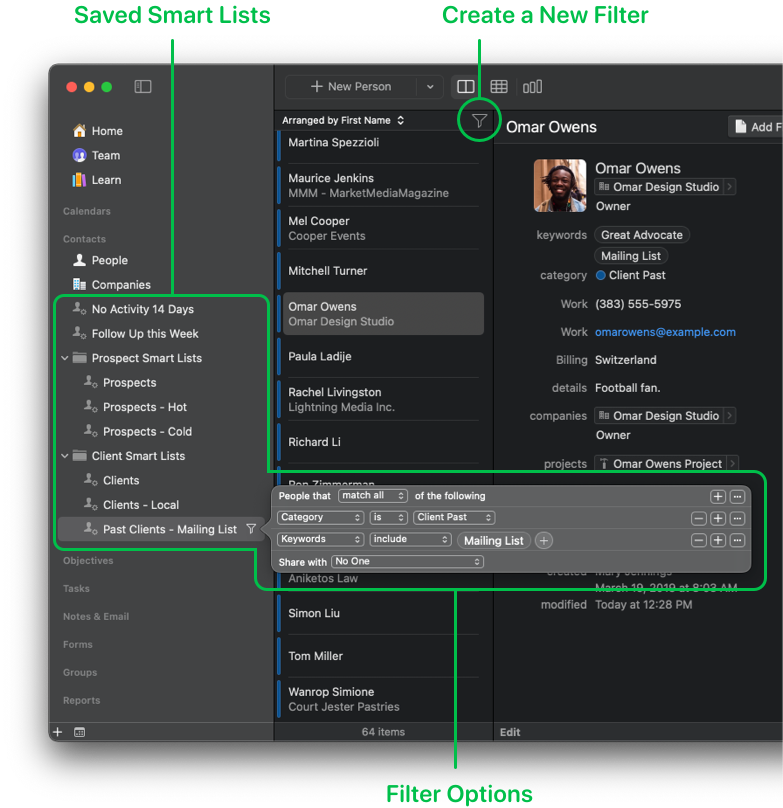Switch to table grid view
Screen dimensions: 783x808
tap(498, 87)
